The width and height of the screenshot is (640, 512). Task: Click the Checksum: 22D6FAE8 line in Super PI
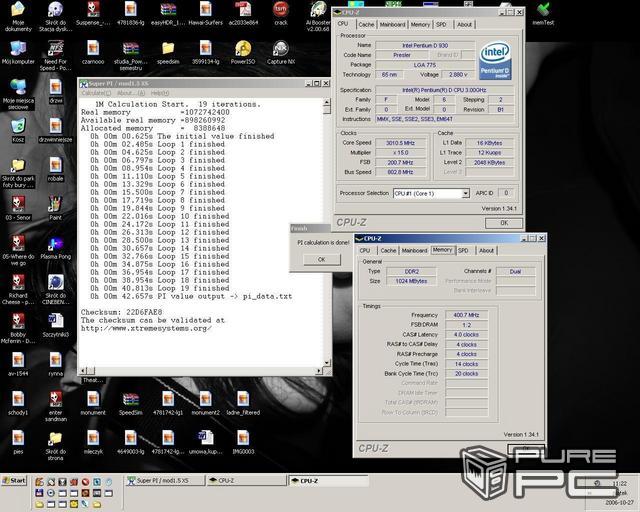coord(121,312)
